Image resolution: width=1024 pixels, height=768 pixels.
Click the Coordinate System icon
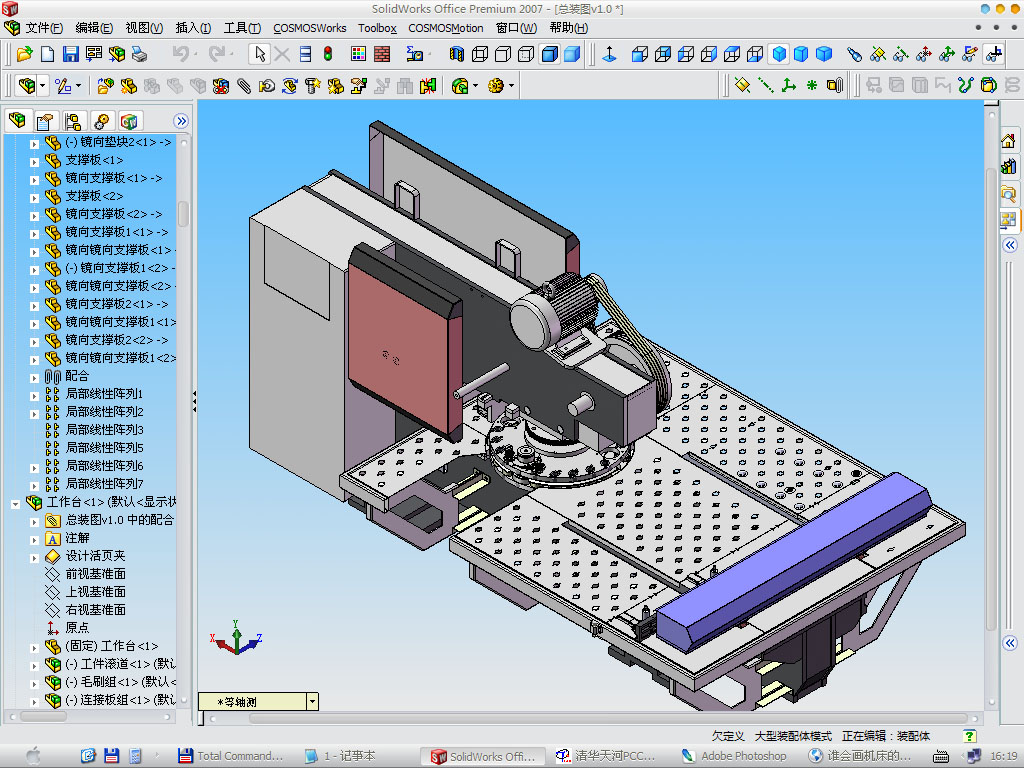(789, 85)
